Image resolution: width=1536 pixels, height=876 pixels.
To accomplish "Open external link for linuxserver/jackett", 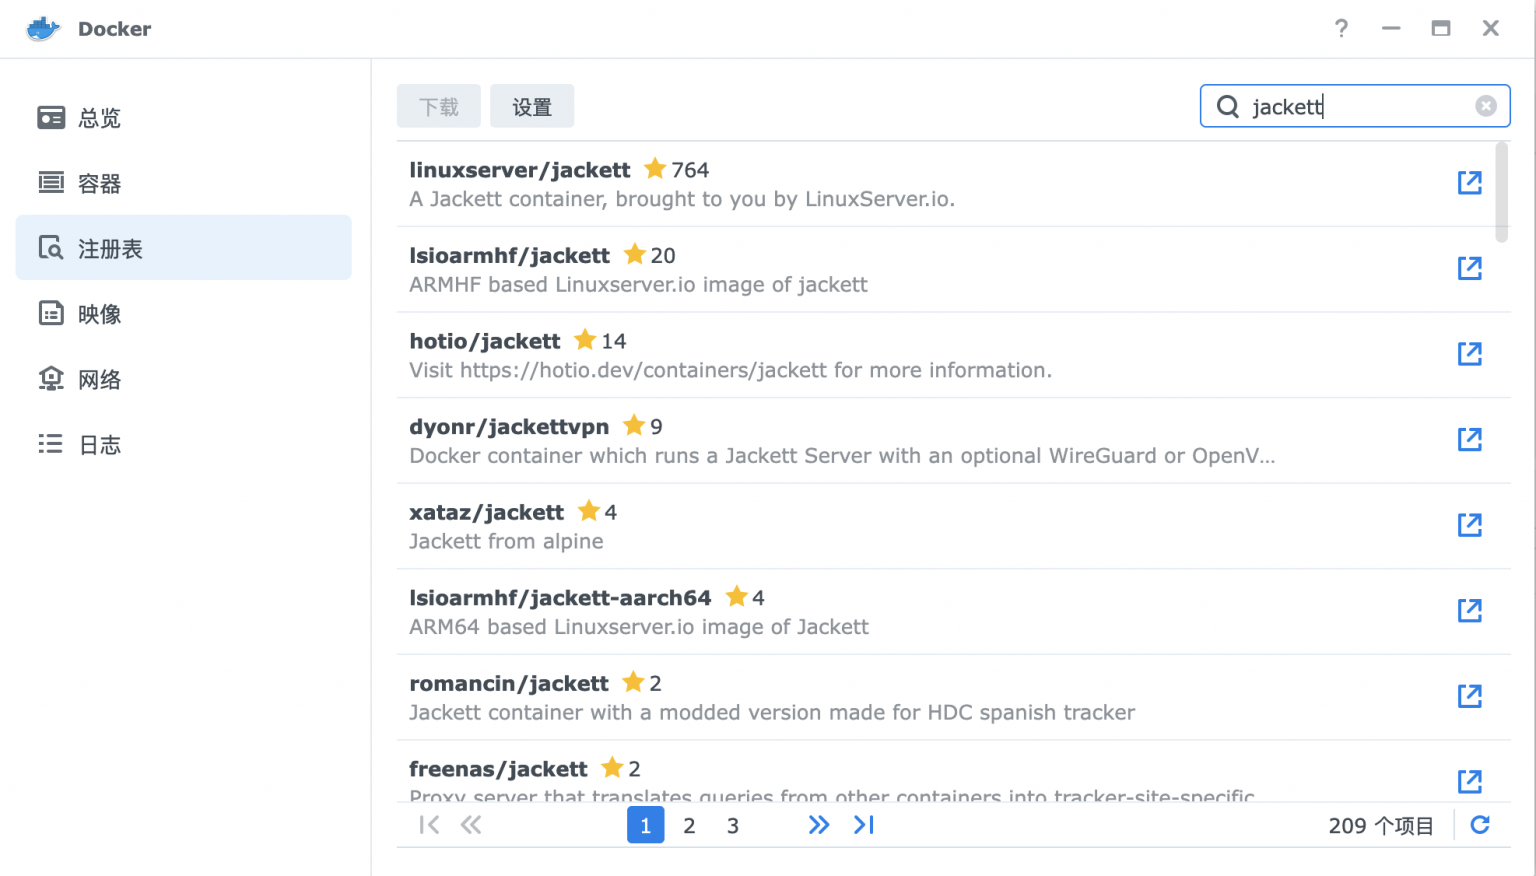I will 1469,183.
